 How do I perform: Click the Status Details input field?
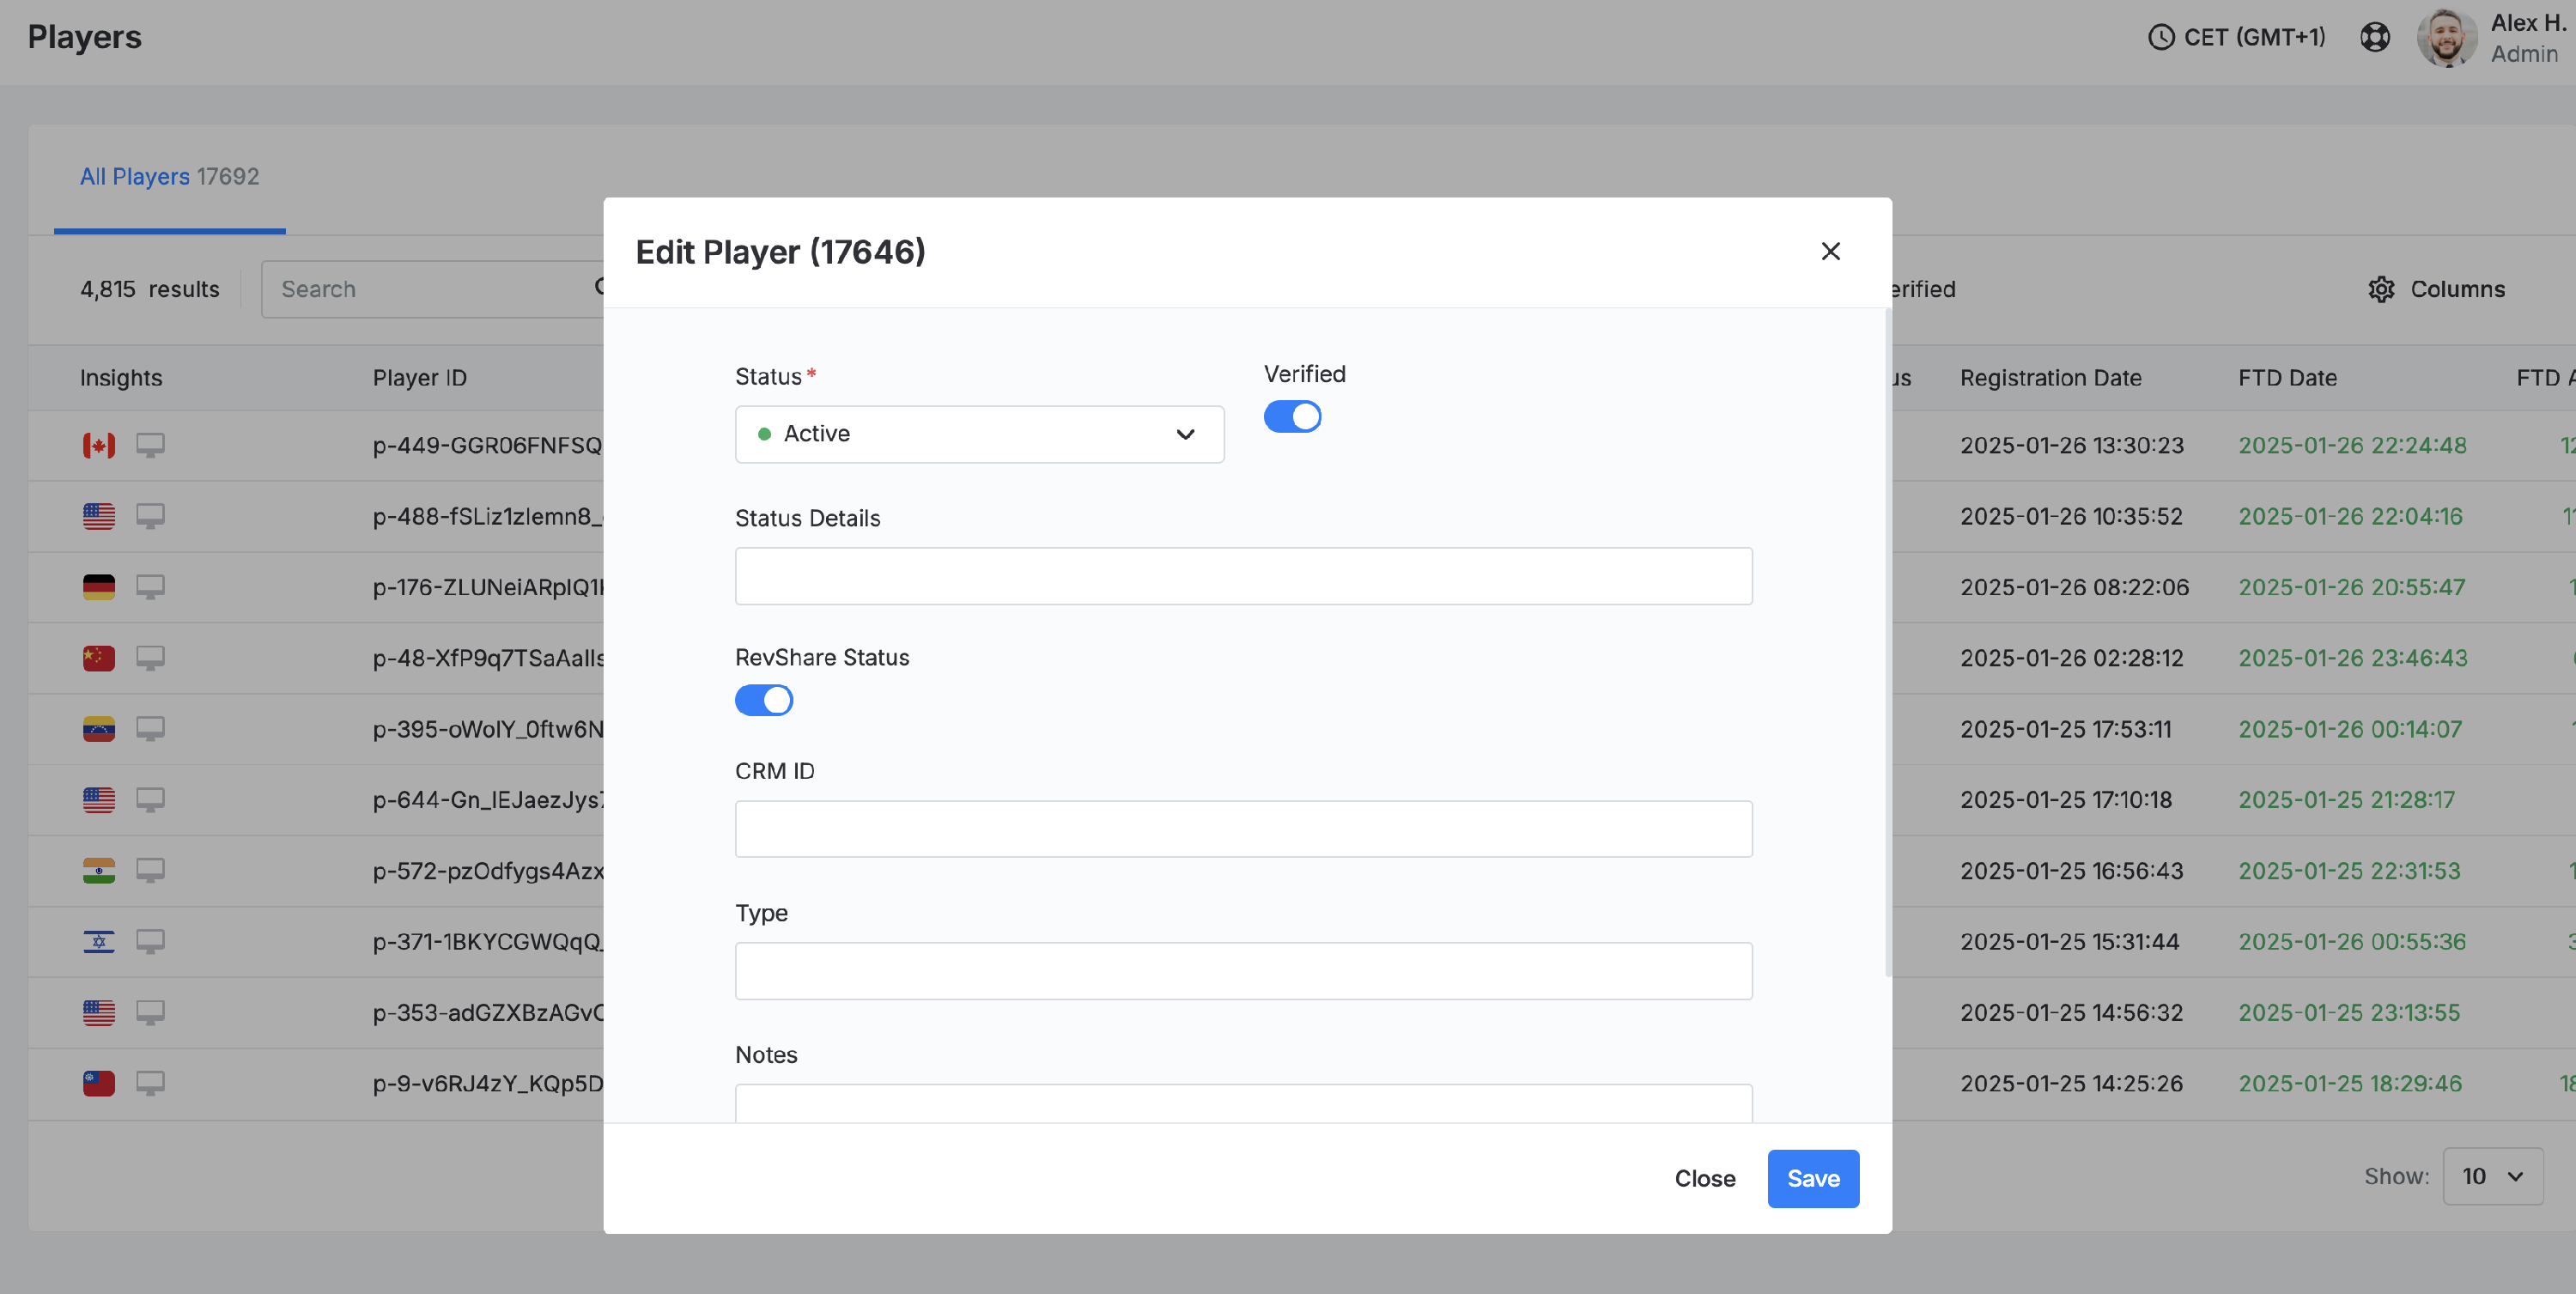point(1243,576)
